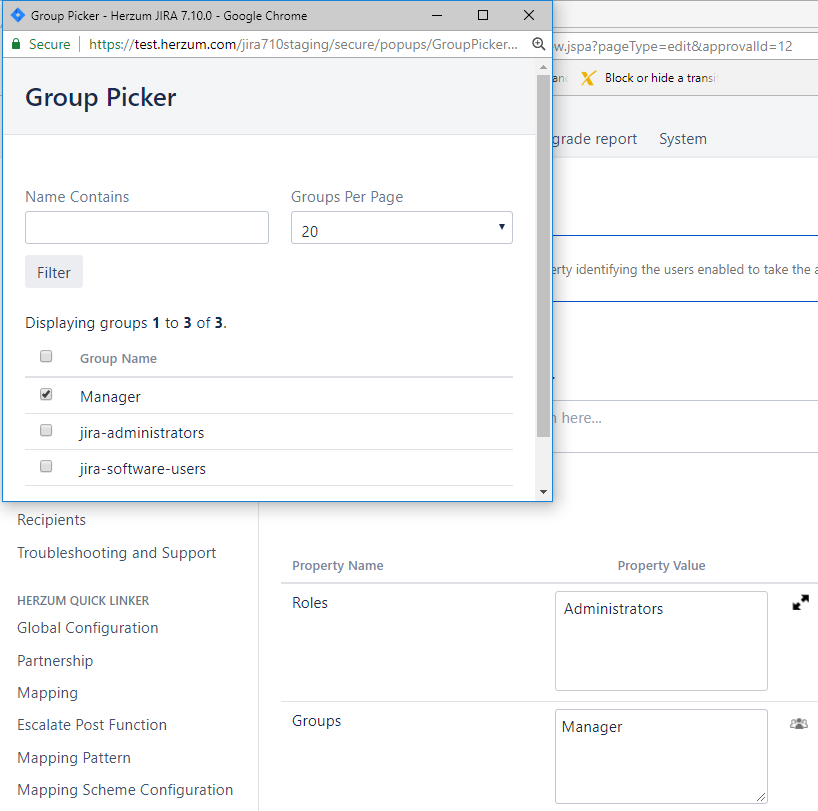The height and width of the screenshot is (811, 818).
Task: Click the zoom magnifier icon in address bar
Action: pyautogui.click(x=538, y=44)
